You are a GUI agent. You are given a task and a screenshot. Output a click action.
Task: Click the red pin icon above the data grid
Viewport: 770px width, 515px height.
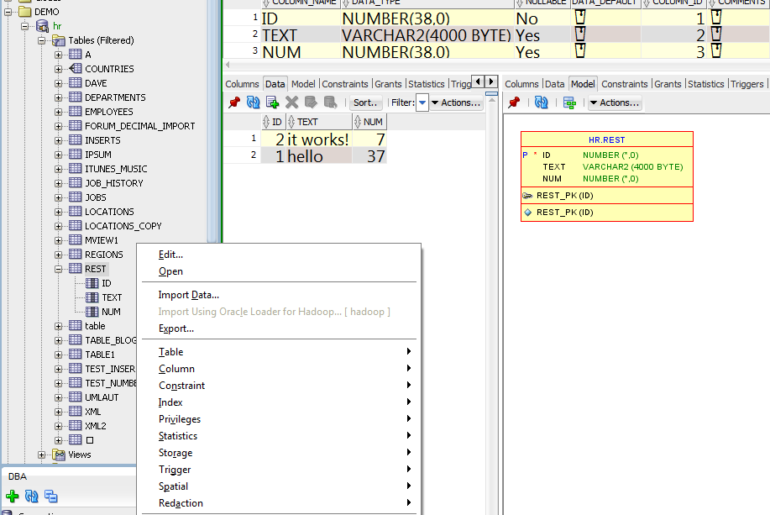233,103
